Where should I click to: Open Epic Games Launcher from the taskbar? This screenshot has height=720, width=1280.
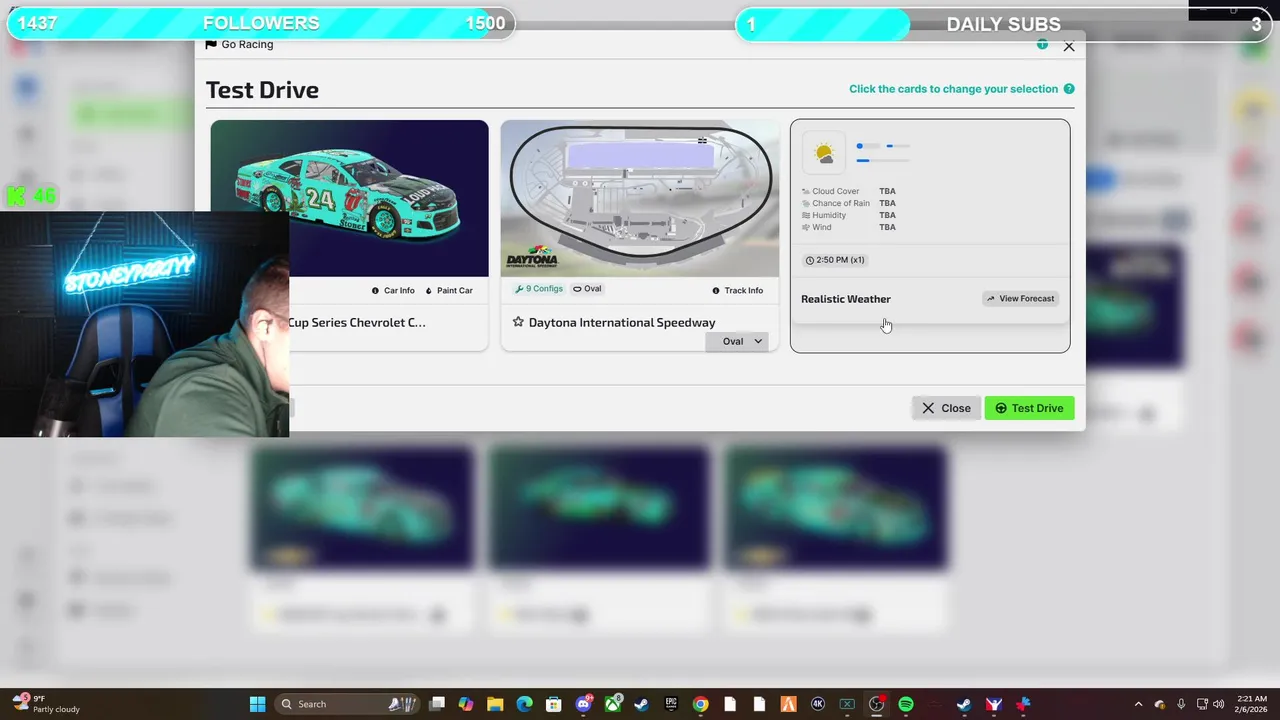coord(671,704)
